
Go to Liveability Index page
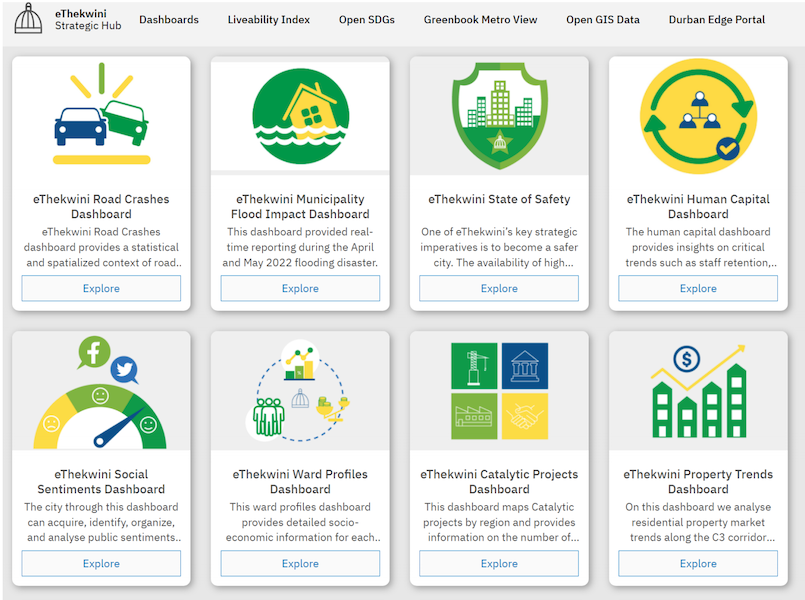(269, 20)
